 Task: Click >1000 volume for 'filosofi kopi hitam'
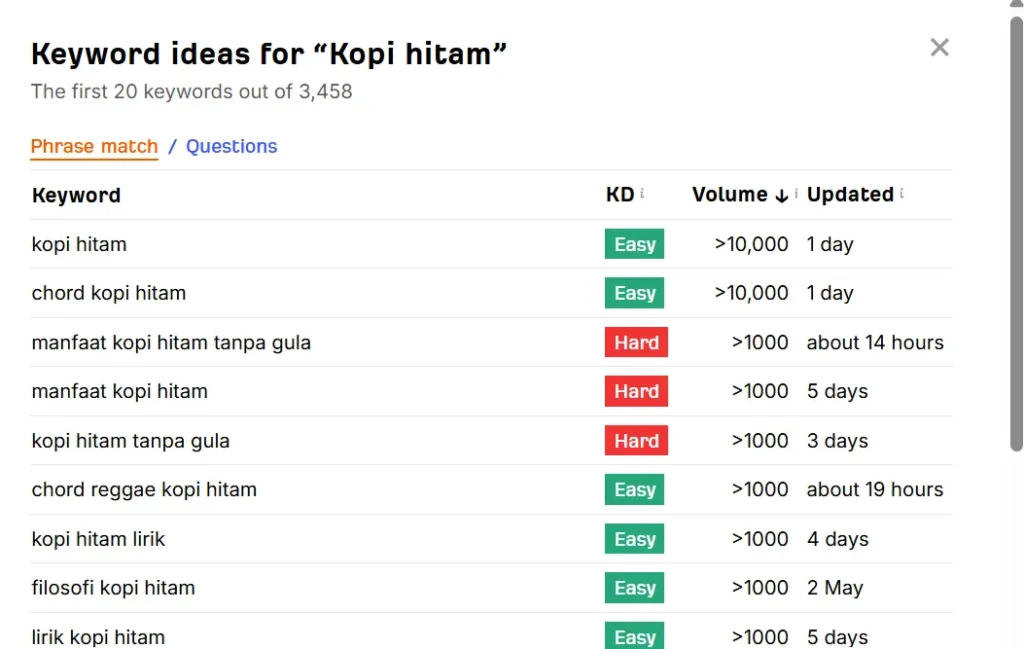(760, 588)
